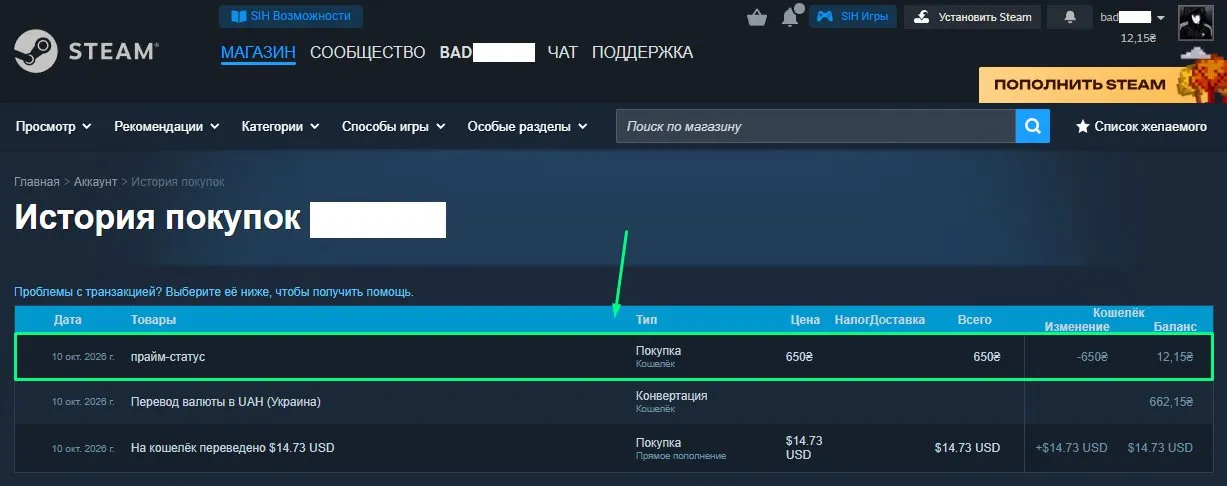Viewport: 1227px width, 486px height.
Task: Expand the Категории dropdown
Action: pos(280,127)
